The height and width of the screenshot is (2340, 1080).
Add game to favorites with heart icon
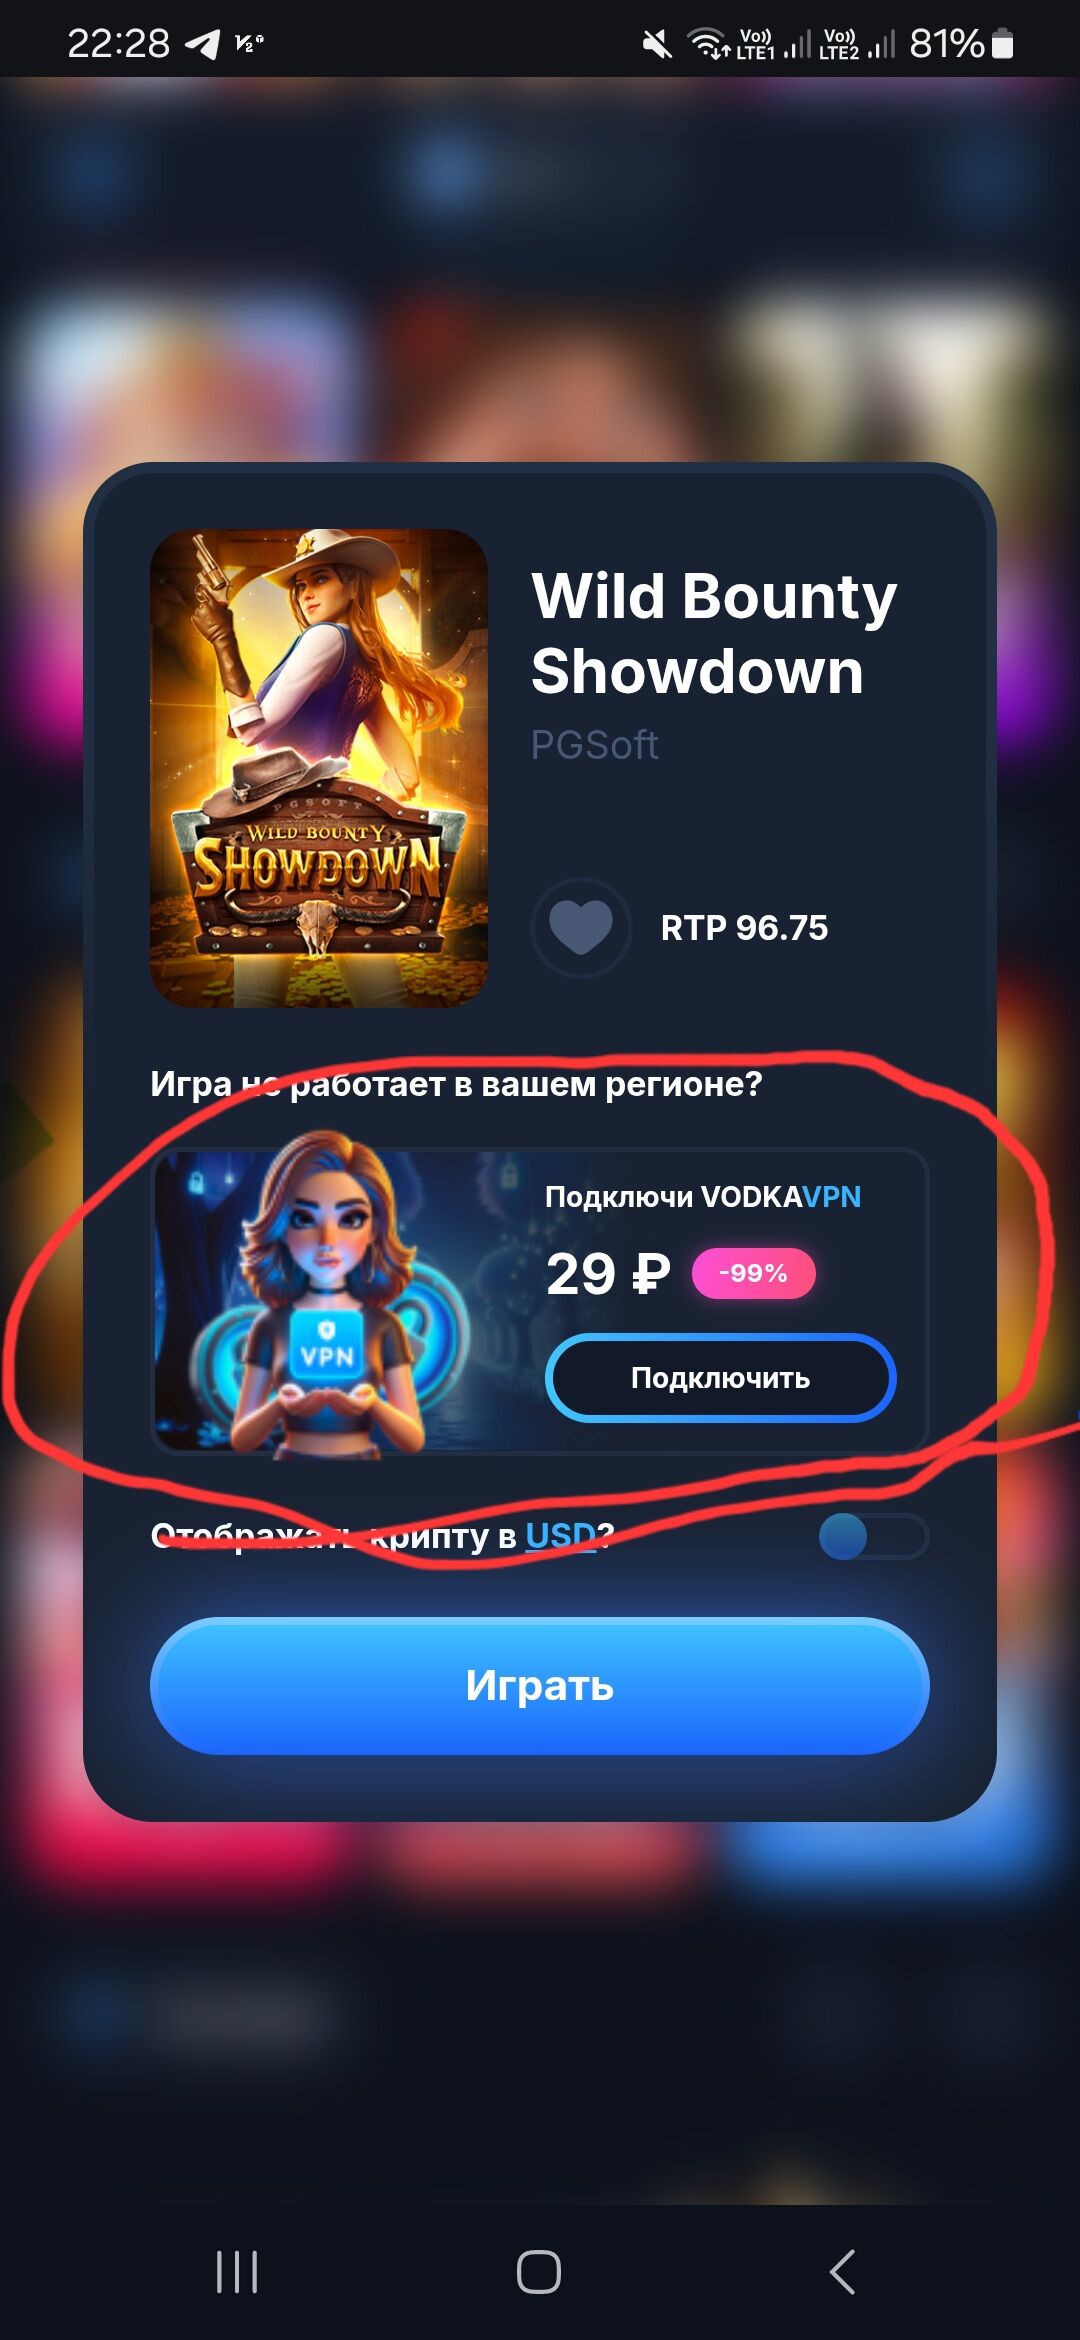(x=581, y=927)
